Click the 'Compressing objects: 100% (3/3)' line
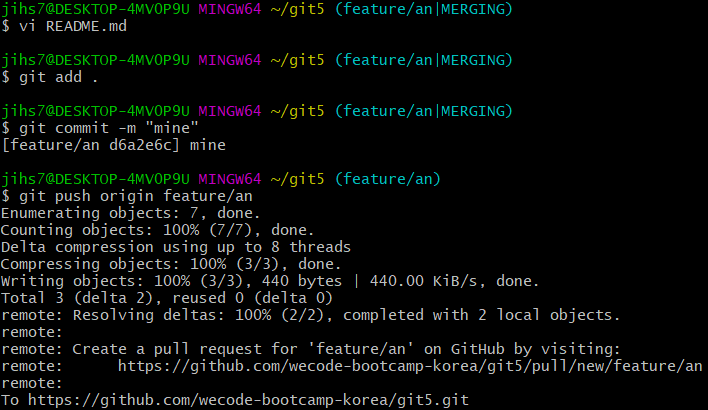Image resolution: width=708 pixels, height=410 pixels. click(171, 264)
